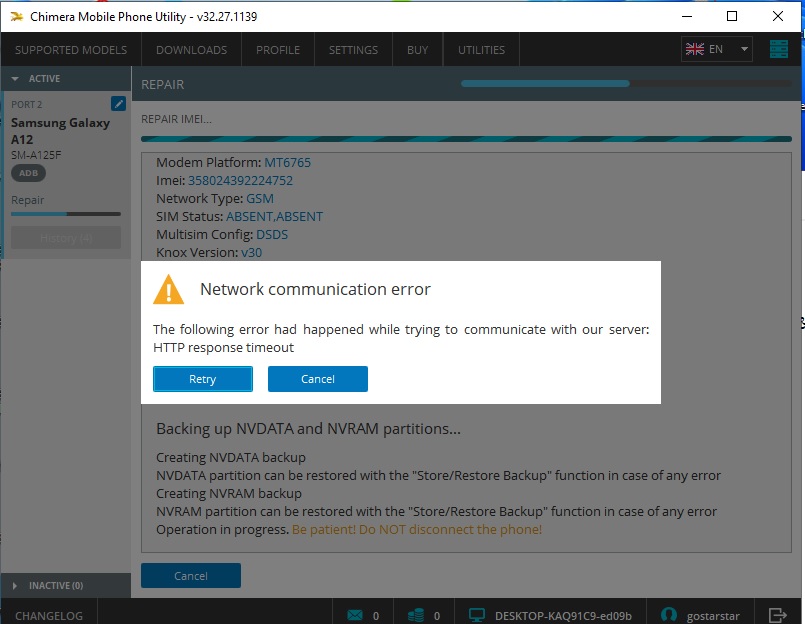Click Retry in the error dialog
Screen dimensions: 805x624
tap(203, 379)
